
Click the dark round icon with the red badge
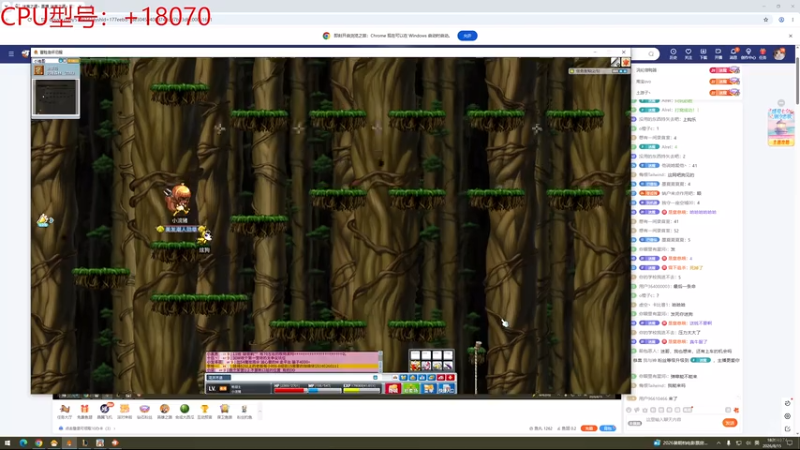[x=105, y=410]
